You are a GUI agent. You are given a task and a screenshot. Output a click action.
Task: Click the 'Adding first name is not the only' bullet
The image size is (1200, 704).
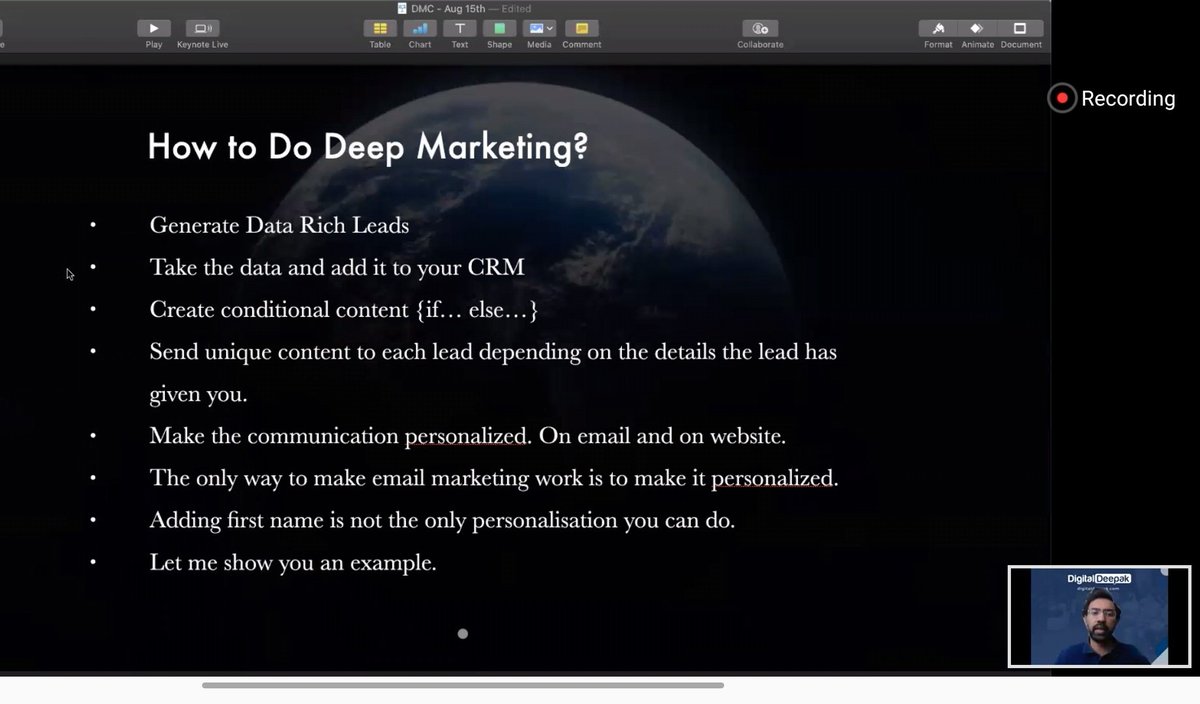442,520
